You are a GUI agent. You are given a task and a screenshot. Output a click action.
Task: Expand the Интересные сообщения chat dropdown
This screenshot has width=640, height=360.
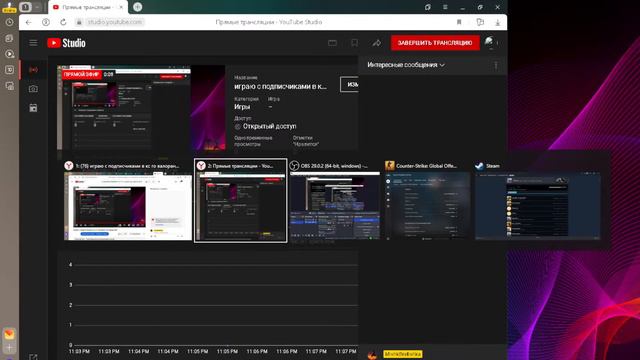[406, 65]
